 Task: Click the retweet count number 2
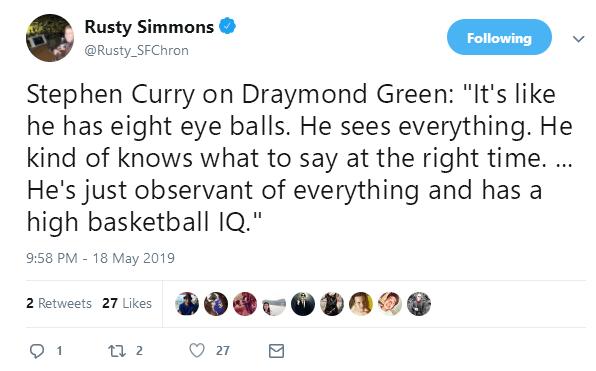(139, 350)
